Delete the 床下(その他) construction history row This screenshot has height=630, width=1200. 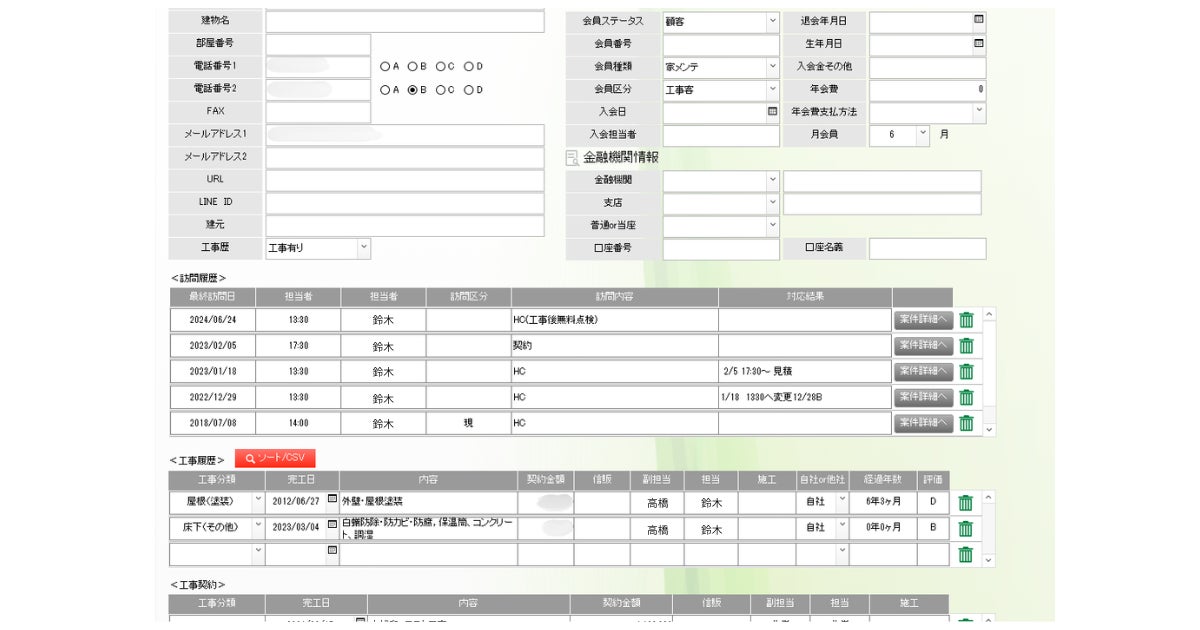coord(966,529)
